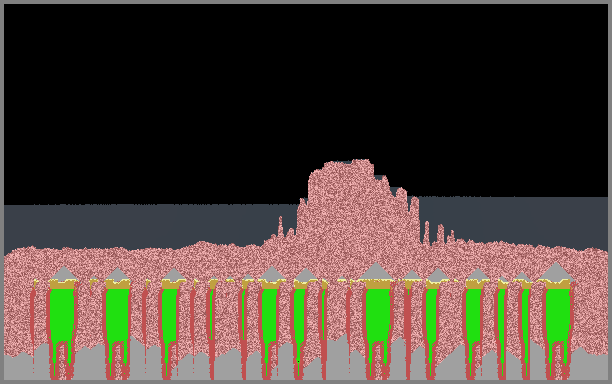The height and width of the screenshot is (384, 612).
Task: Click the large gray triangle cap under the mound
Action: (x=375, y=272)
